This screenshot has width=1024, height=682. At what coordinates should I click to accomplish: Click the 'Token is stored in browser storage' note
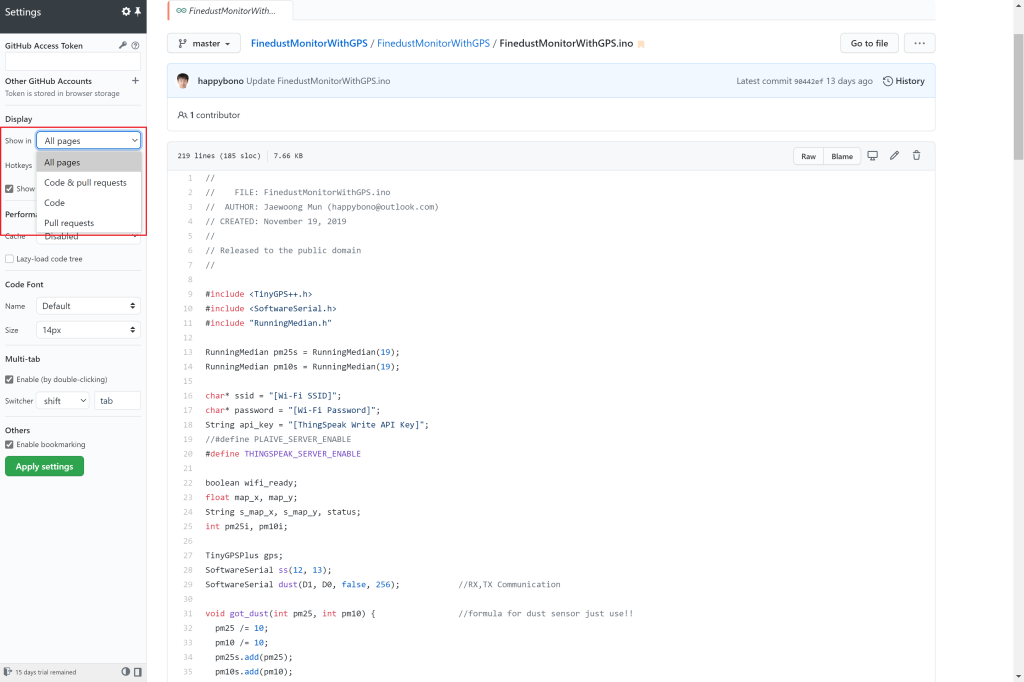(62, 93)
